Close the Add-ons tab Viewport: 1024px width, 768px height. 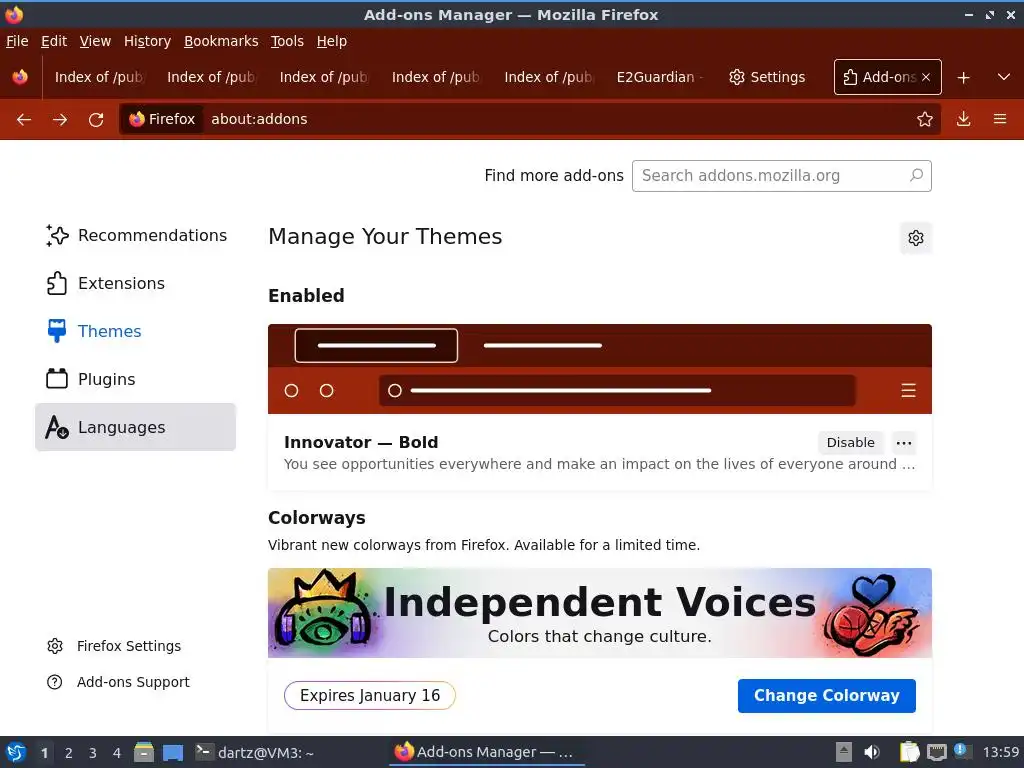926,77
